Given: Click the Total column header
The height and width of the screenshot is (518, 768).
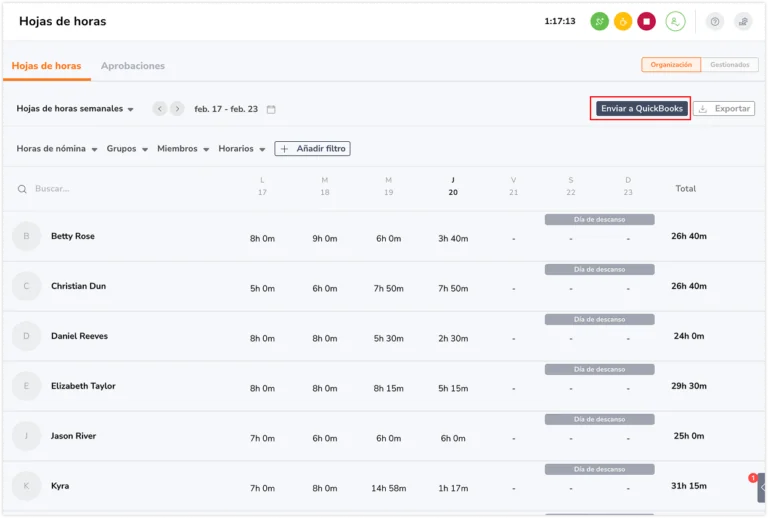Looking at the screenshot, I should pyautogui.click(x=686, y=188).
